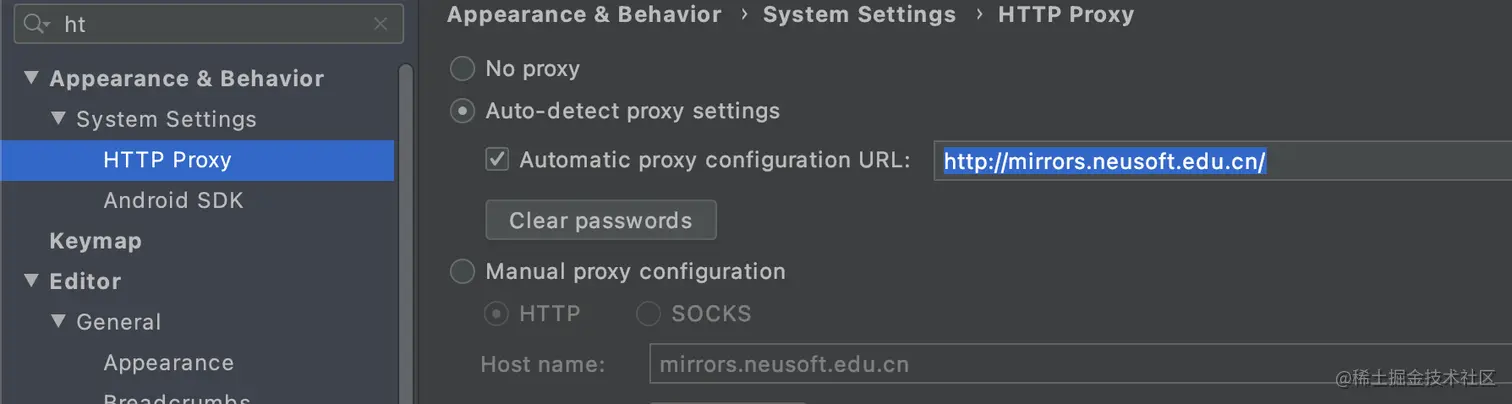Viewport: 1512px width, 404px height.
Task: Collapse Appearance & Behavior tree section
Action: [31, 78]
